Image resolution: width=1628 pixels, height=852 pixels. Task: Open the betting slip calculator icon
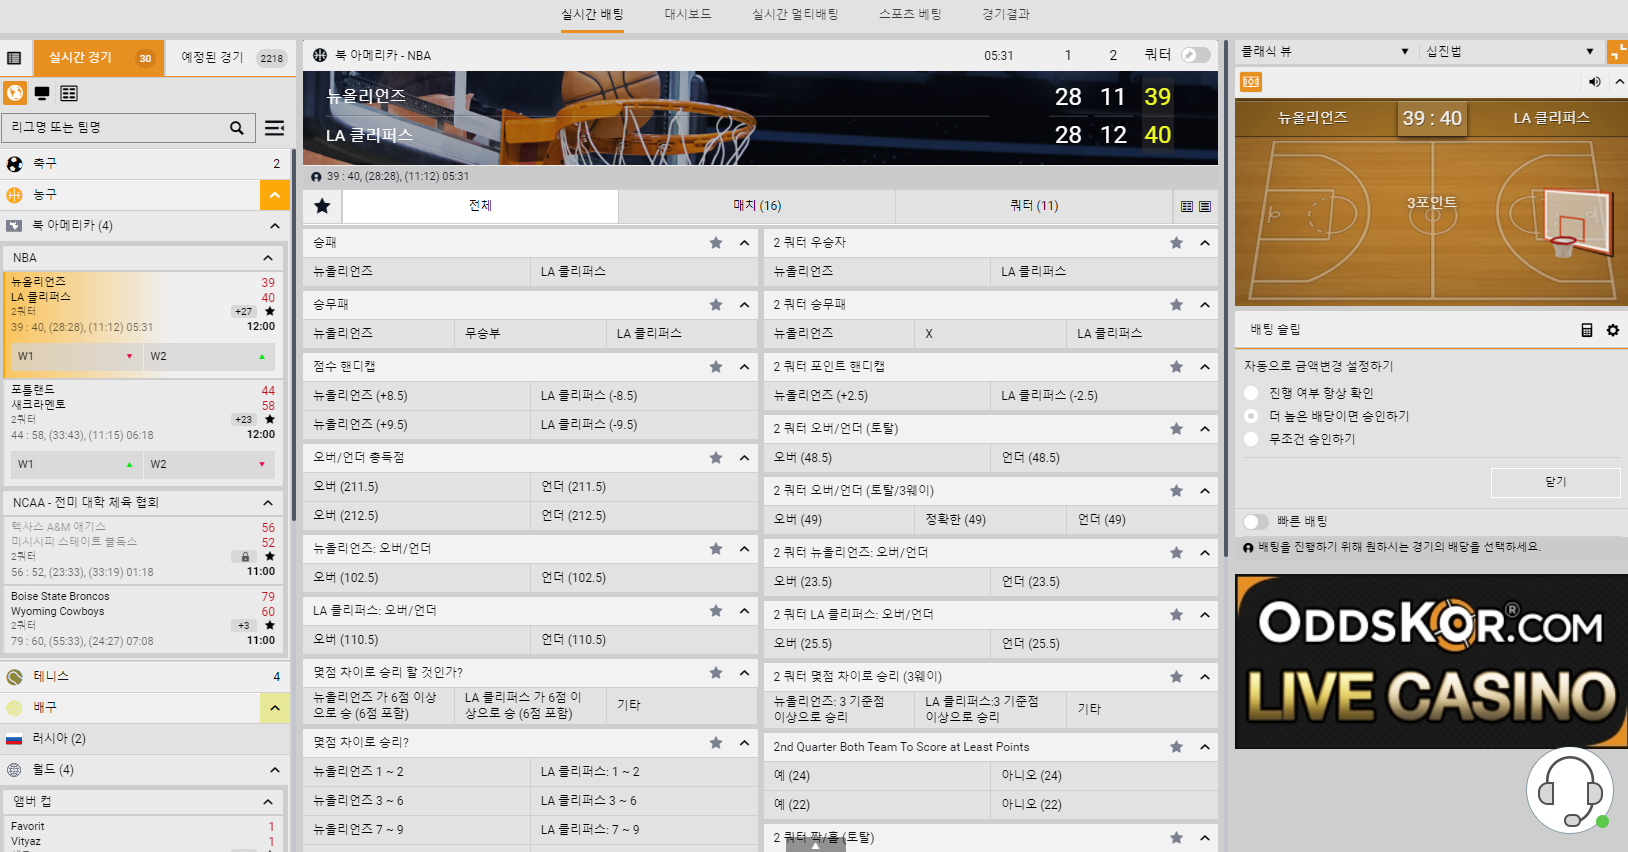[1586, 330]
